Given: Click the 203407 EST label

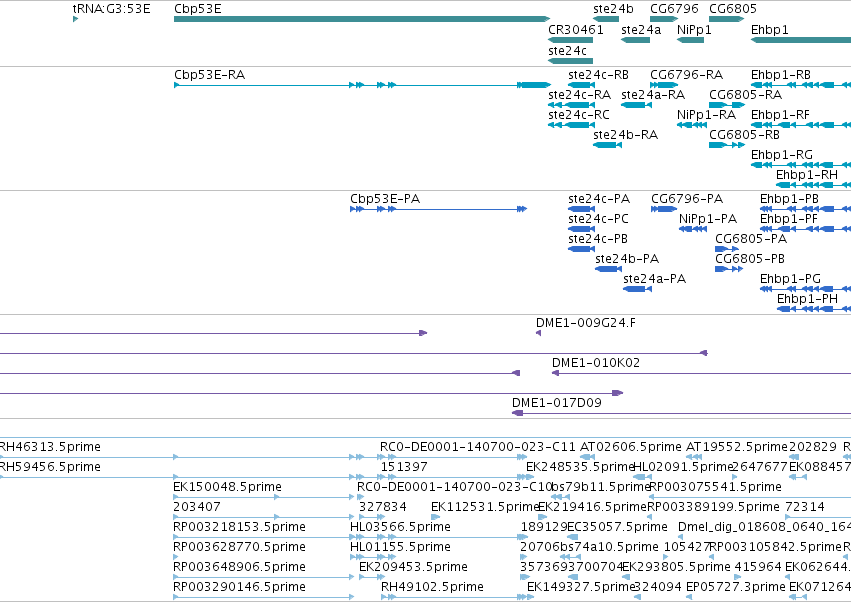Looking at the screenshot, I should pyautogui.click(x=197, y=507).
